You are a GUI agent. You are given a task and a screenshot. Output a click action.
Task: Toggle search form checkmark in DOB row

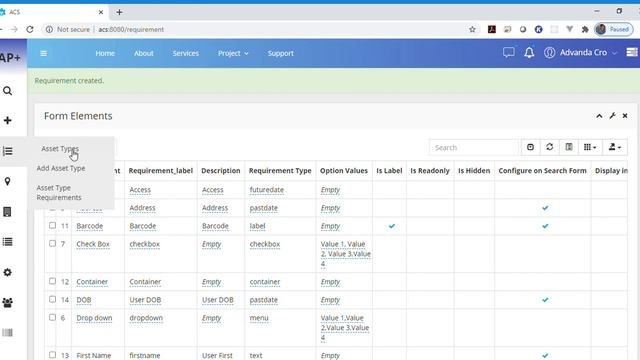tap(545, 300)
